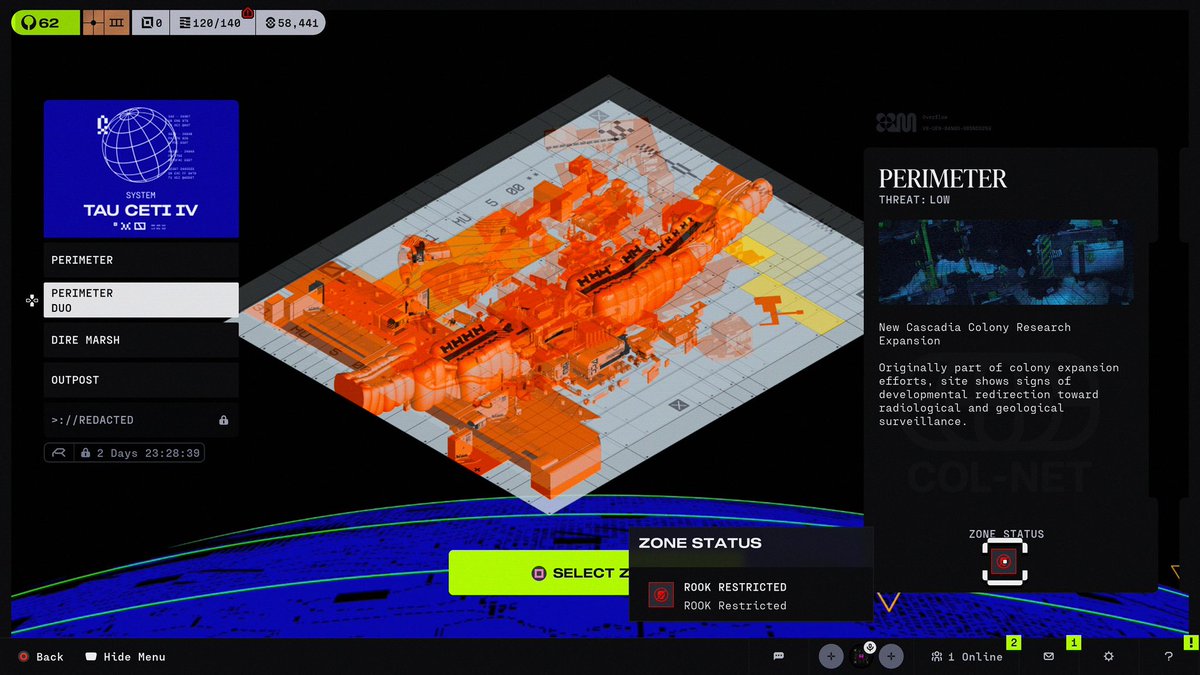Click the square token counter showing 0

151,22
